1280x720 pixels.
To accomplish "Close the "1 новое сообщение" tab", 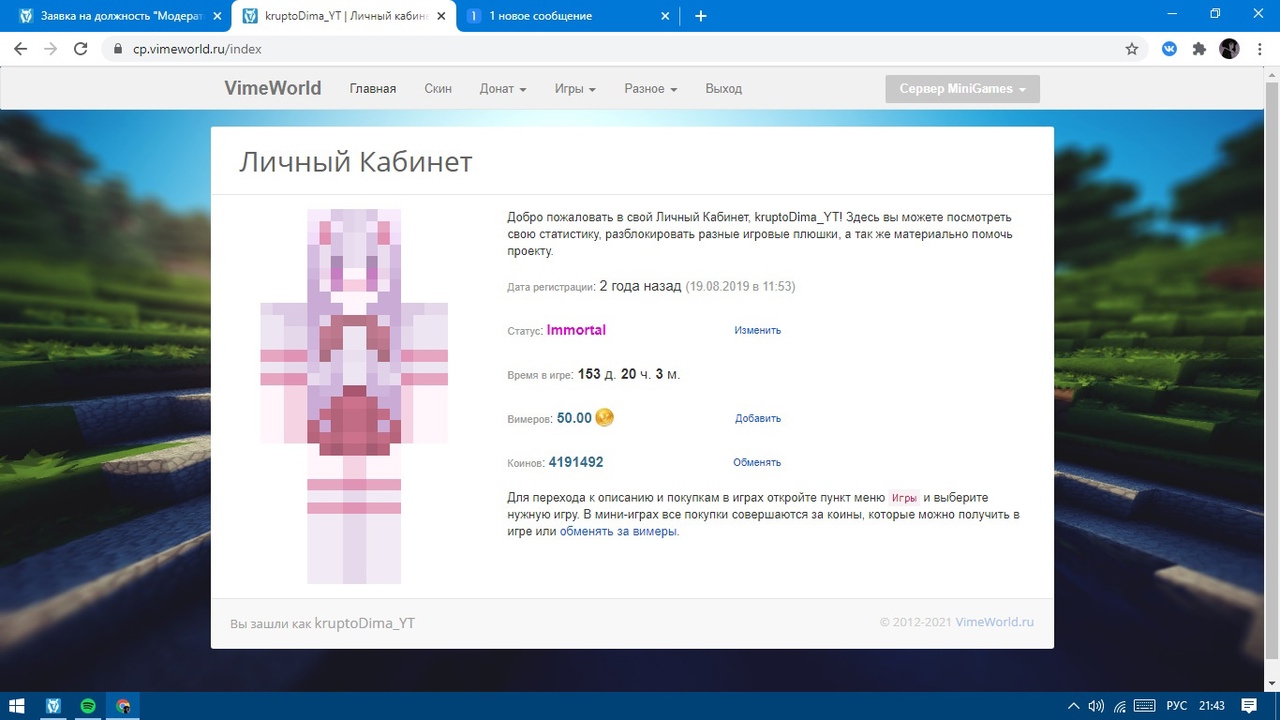I will (666, 16).
